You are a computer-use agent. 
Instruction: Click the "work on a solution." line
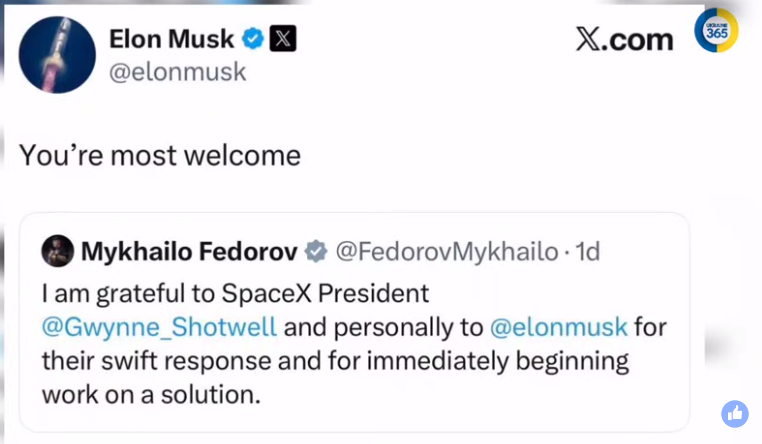151,394
